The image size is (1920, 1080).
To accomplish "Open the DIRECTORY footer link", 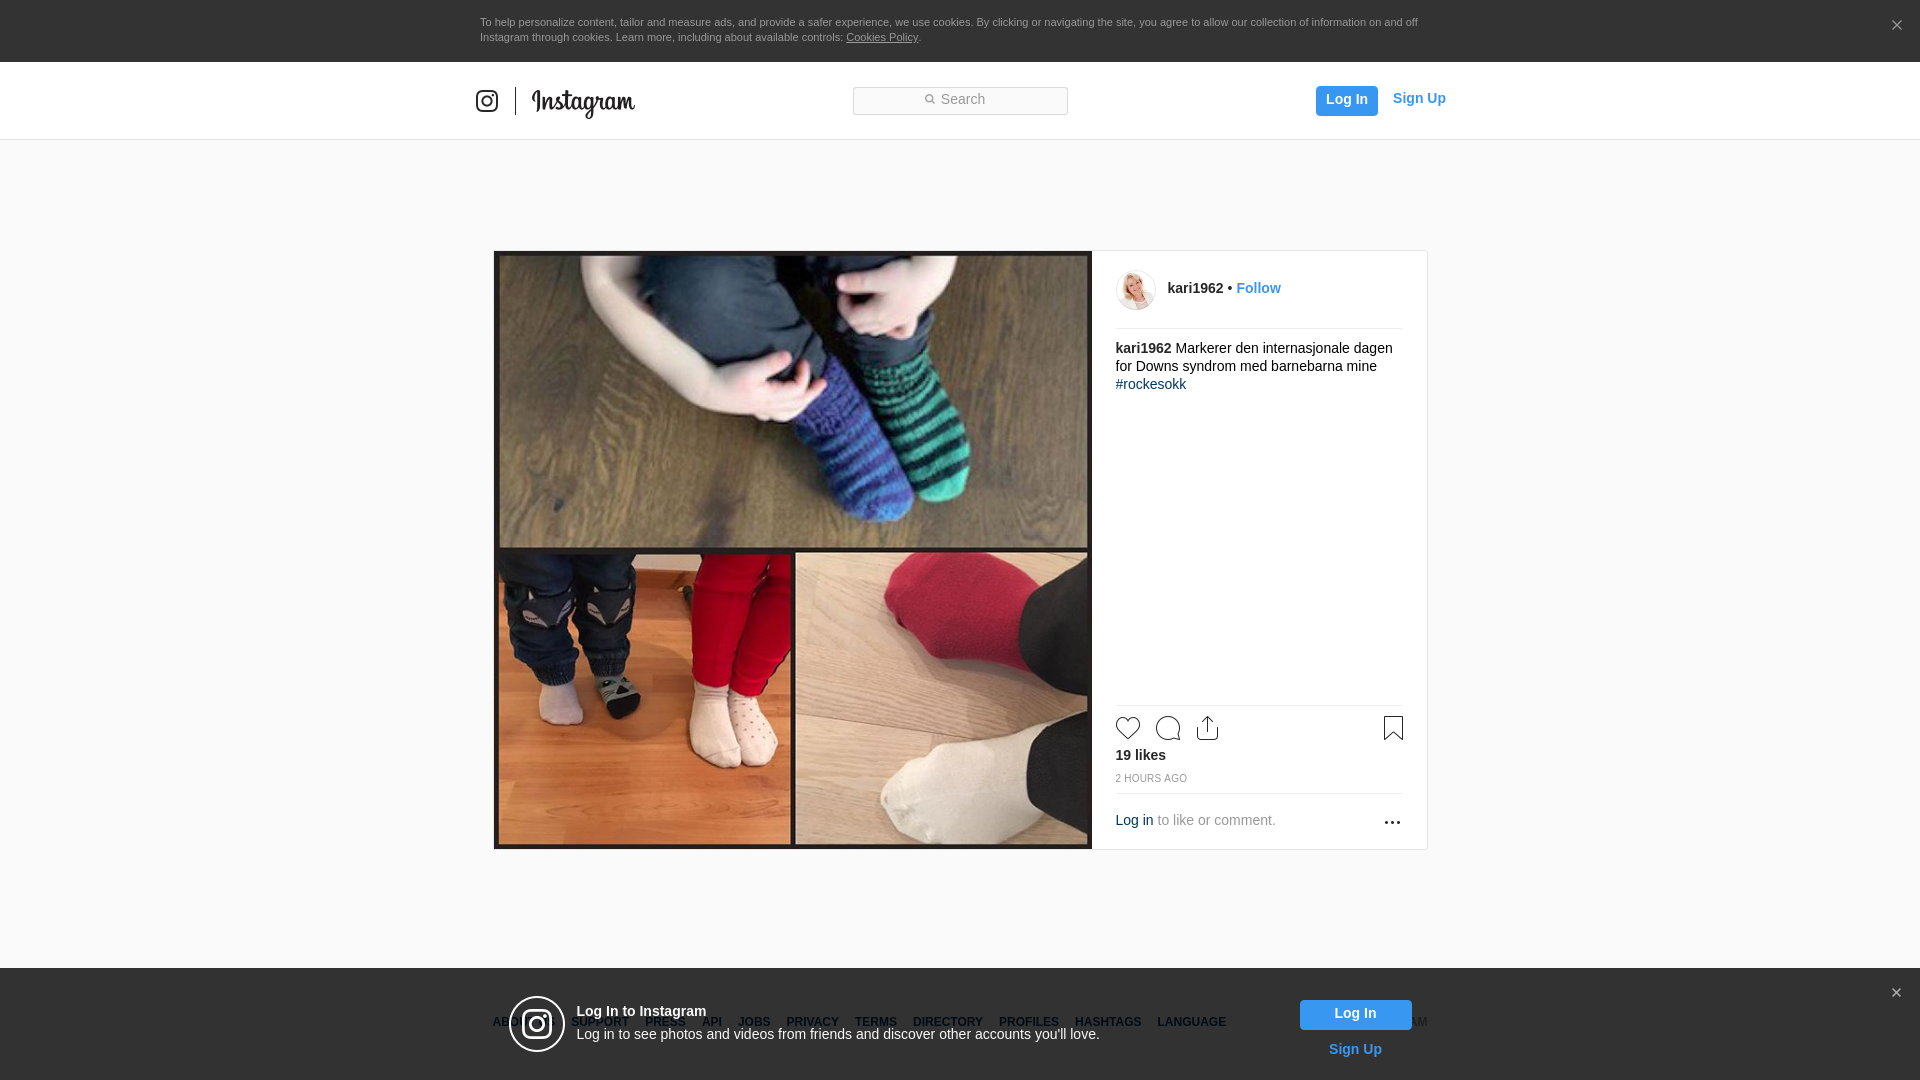I will point(947,1022).
